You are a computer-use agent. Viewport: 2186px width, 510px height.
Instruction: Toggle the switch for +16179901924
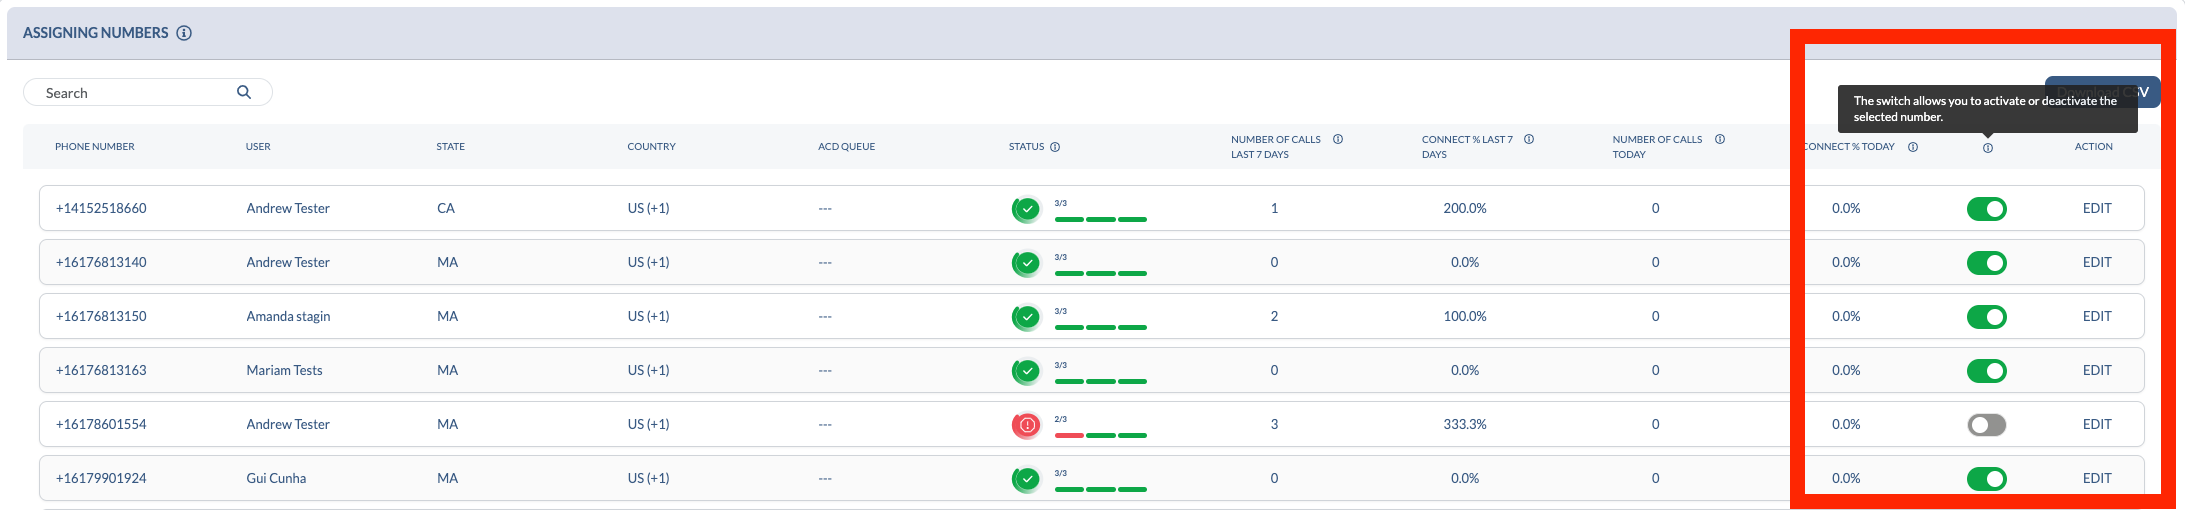(1987, 479)
